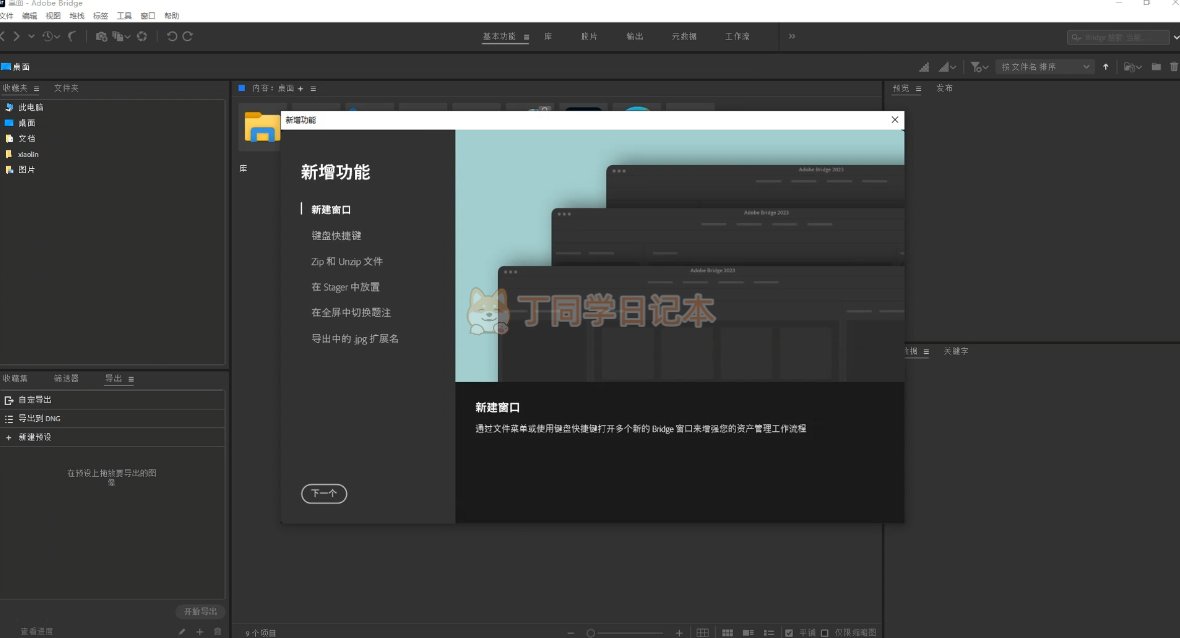This screenshot has width=1180, height=638.
Task: Click the delete item trash icon
Action: click(x=1173, y=67)
